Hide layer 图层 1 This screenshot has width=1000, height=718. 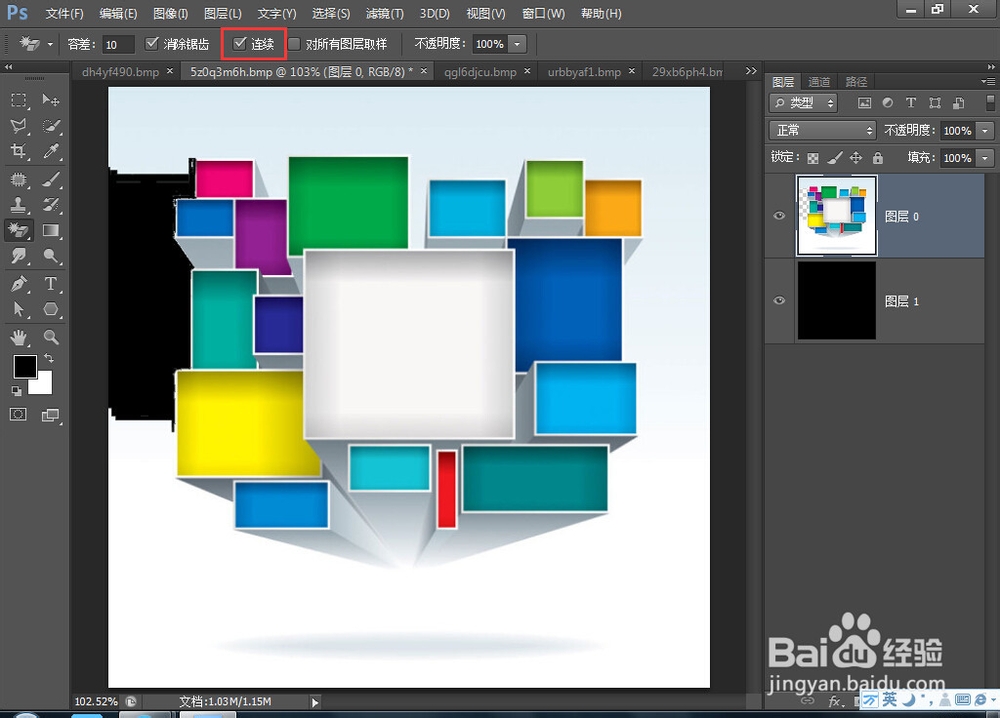point(779,300)
